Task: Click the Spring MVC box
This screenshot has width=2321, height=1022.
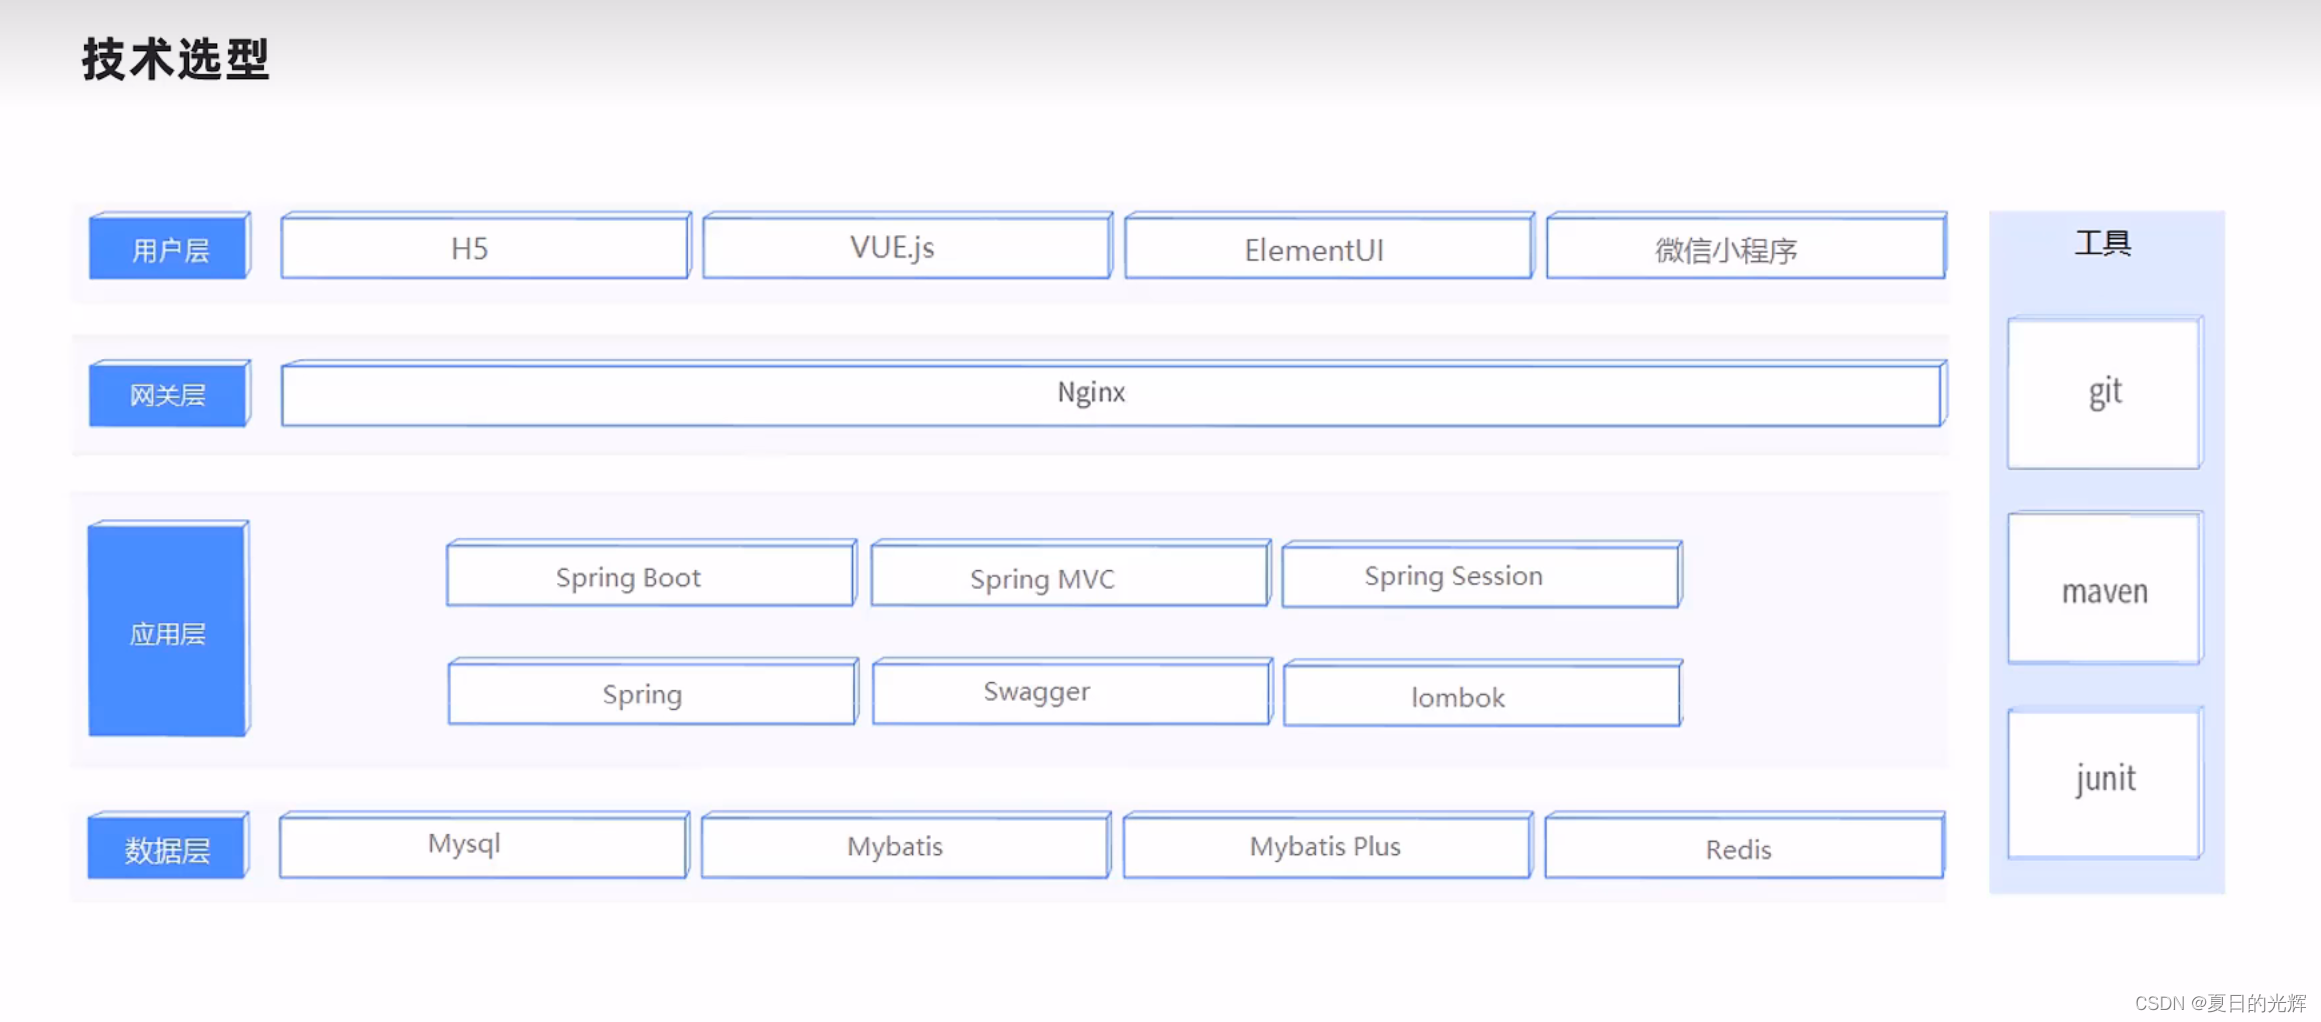Action: 1070,574
